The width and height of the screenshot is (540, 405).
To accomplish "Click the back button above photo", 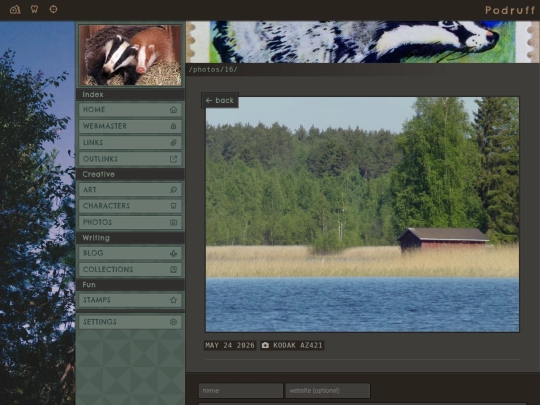I will point(220,100).
